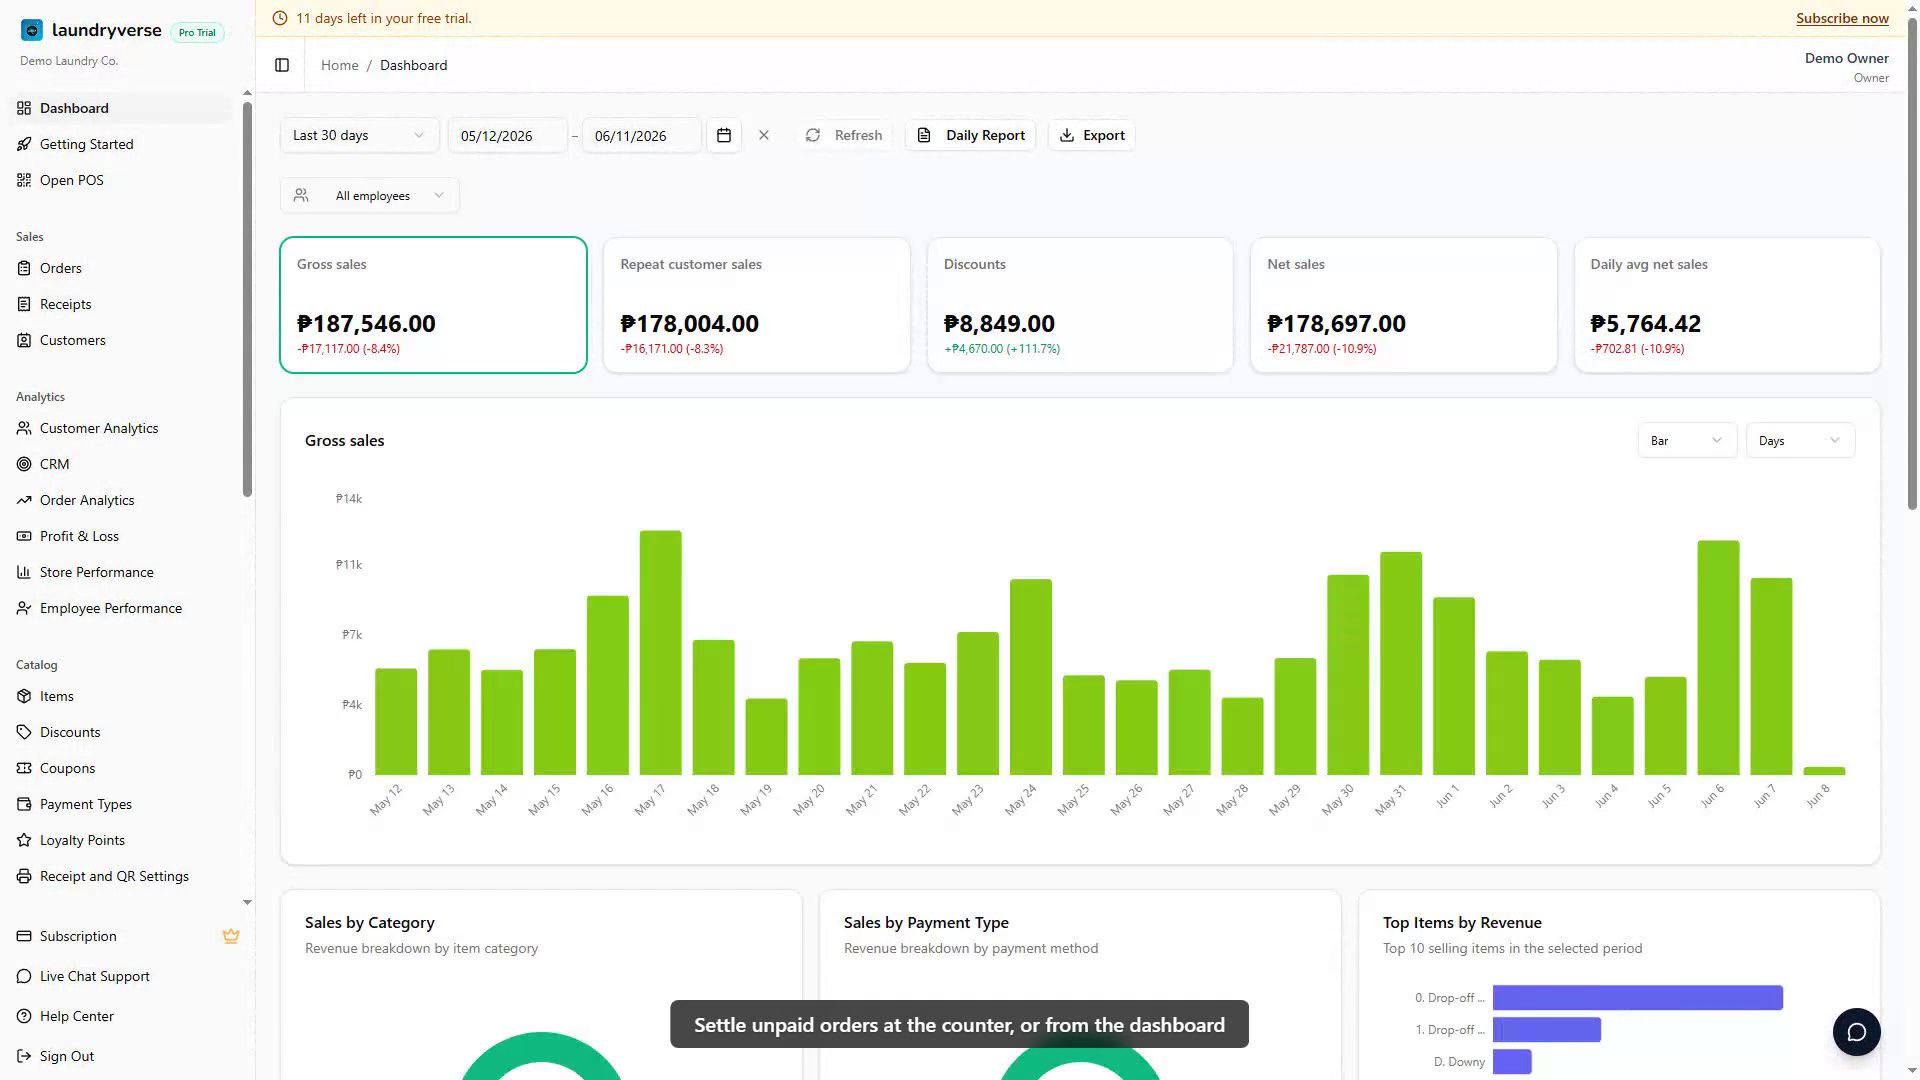
Task: Click the sidebar vertical scrollbar thumb
Action: pos(247,298)
